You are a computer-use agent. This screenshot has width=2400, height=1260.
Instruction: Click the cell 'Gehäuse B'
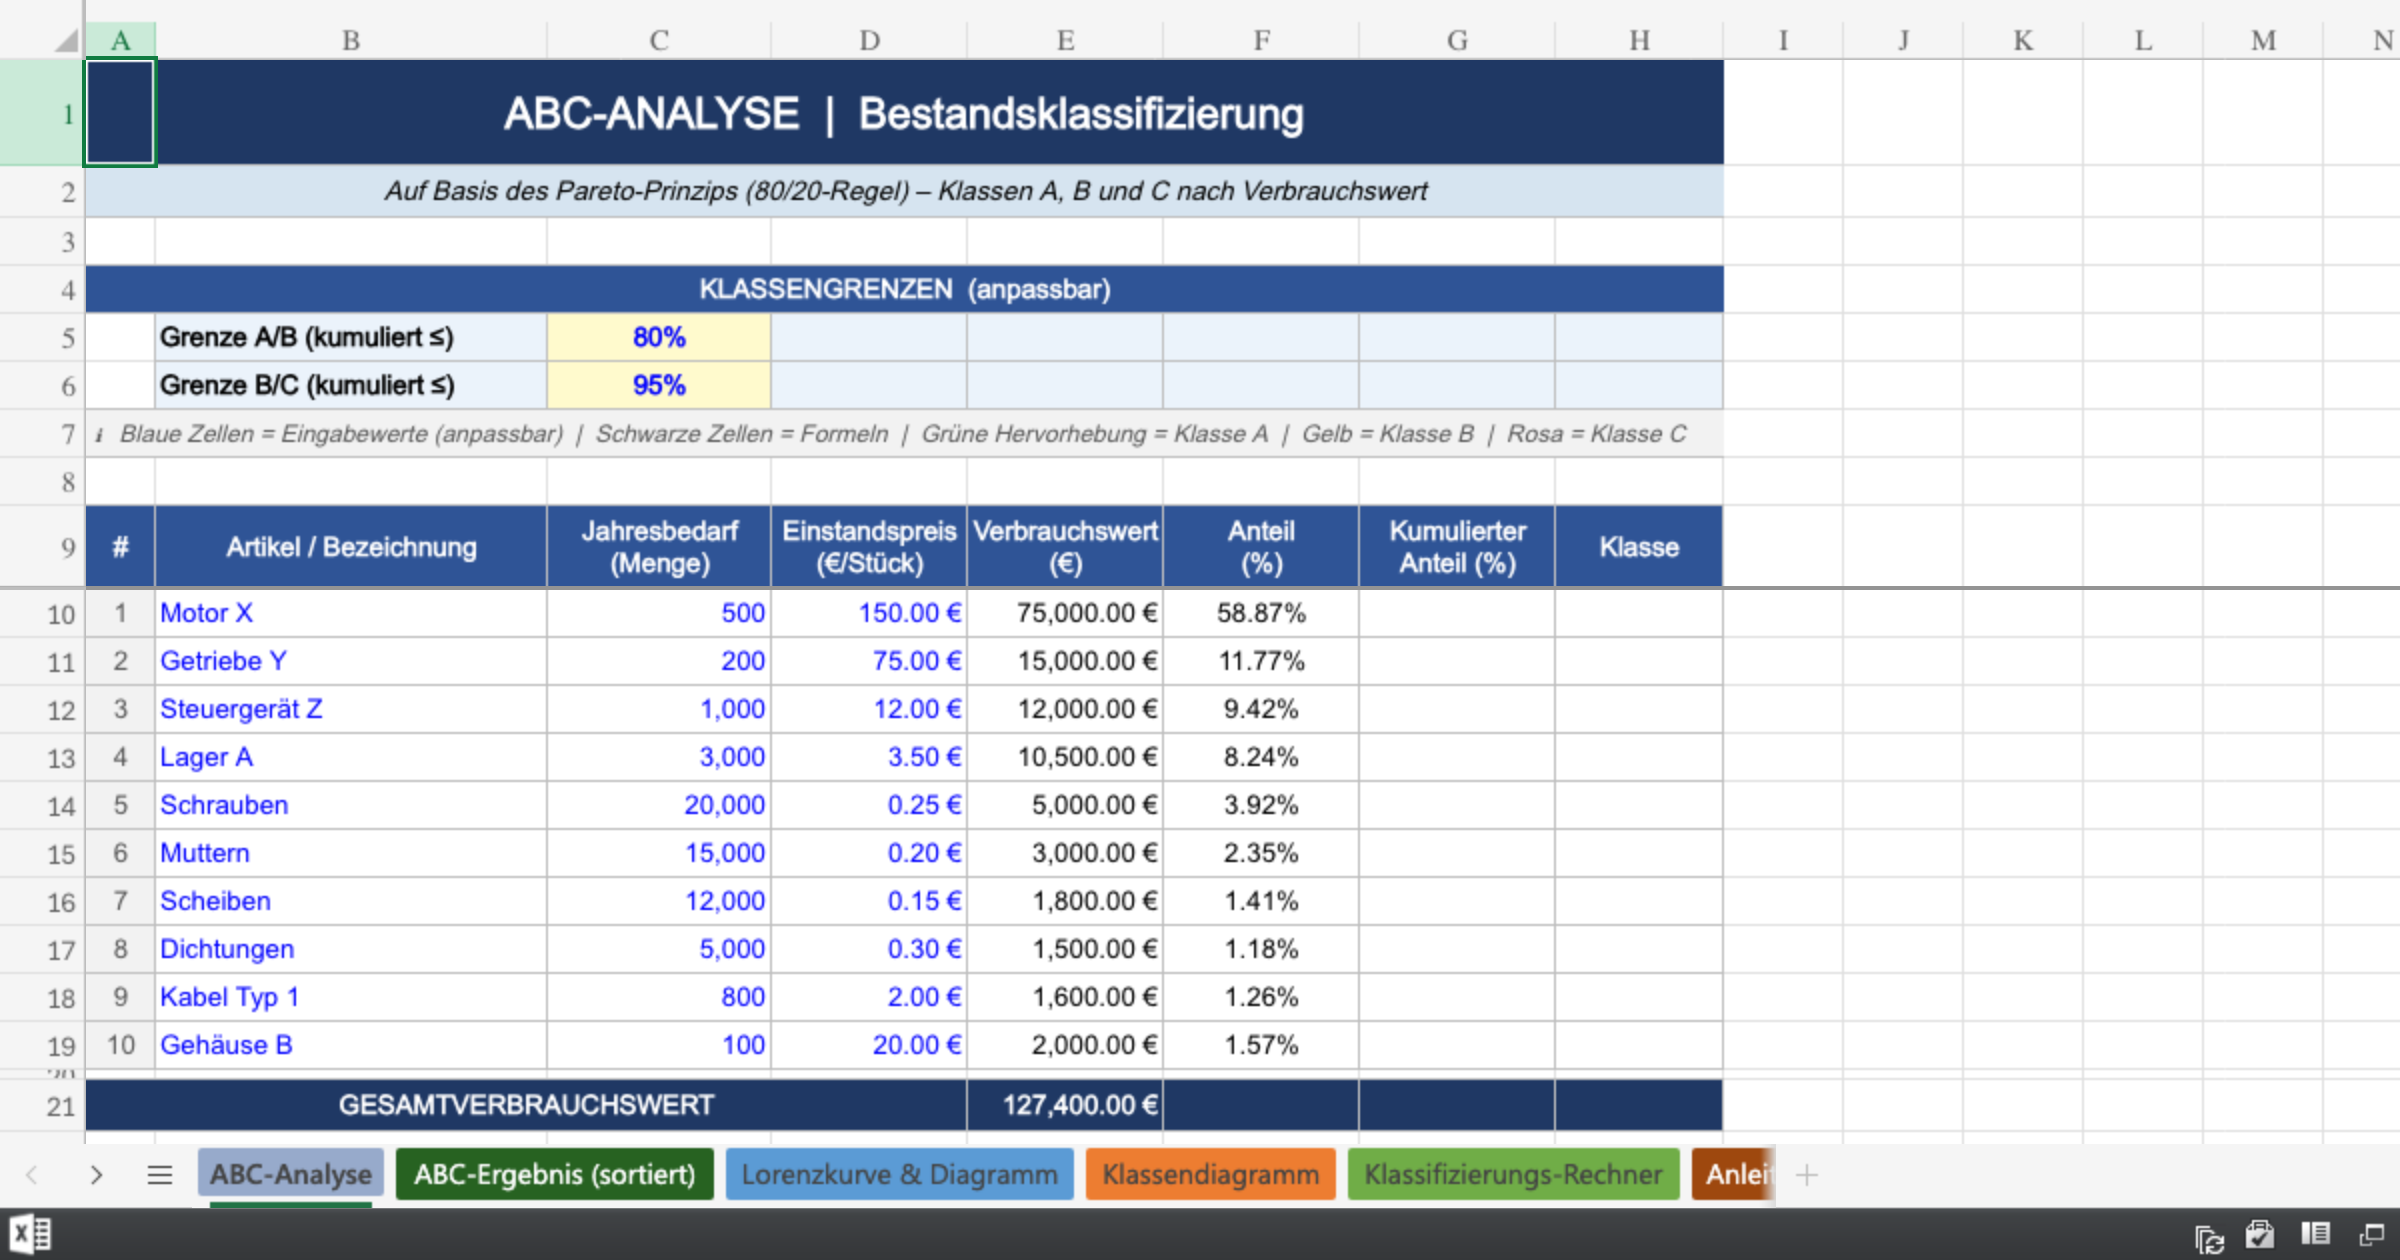[351, 1045]
